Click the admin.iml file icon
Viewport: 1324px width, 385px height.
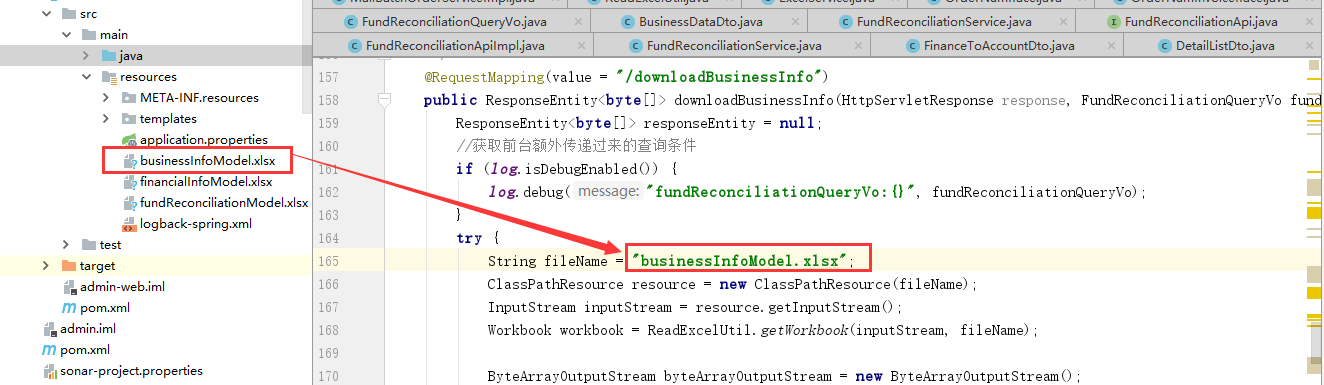[50, 329]
